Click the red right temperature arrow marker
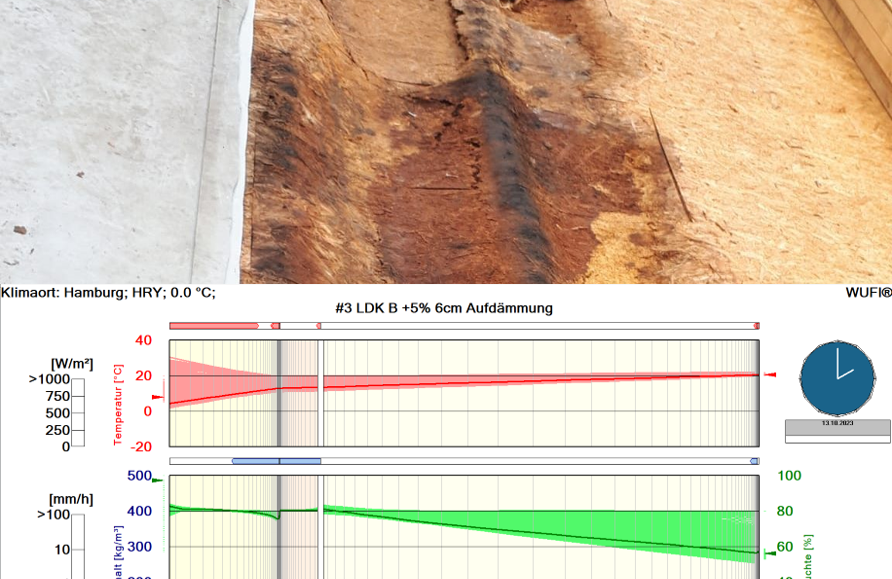Viewport: 892px width, 579px height. pos(770,375)
